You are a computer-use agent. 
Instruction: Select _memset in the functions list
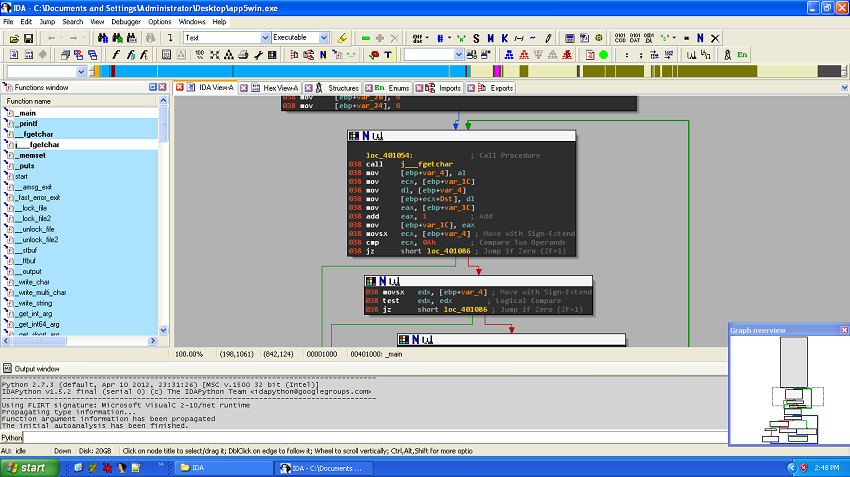[x=30, y=156]
